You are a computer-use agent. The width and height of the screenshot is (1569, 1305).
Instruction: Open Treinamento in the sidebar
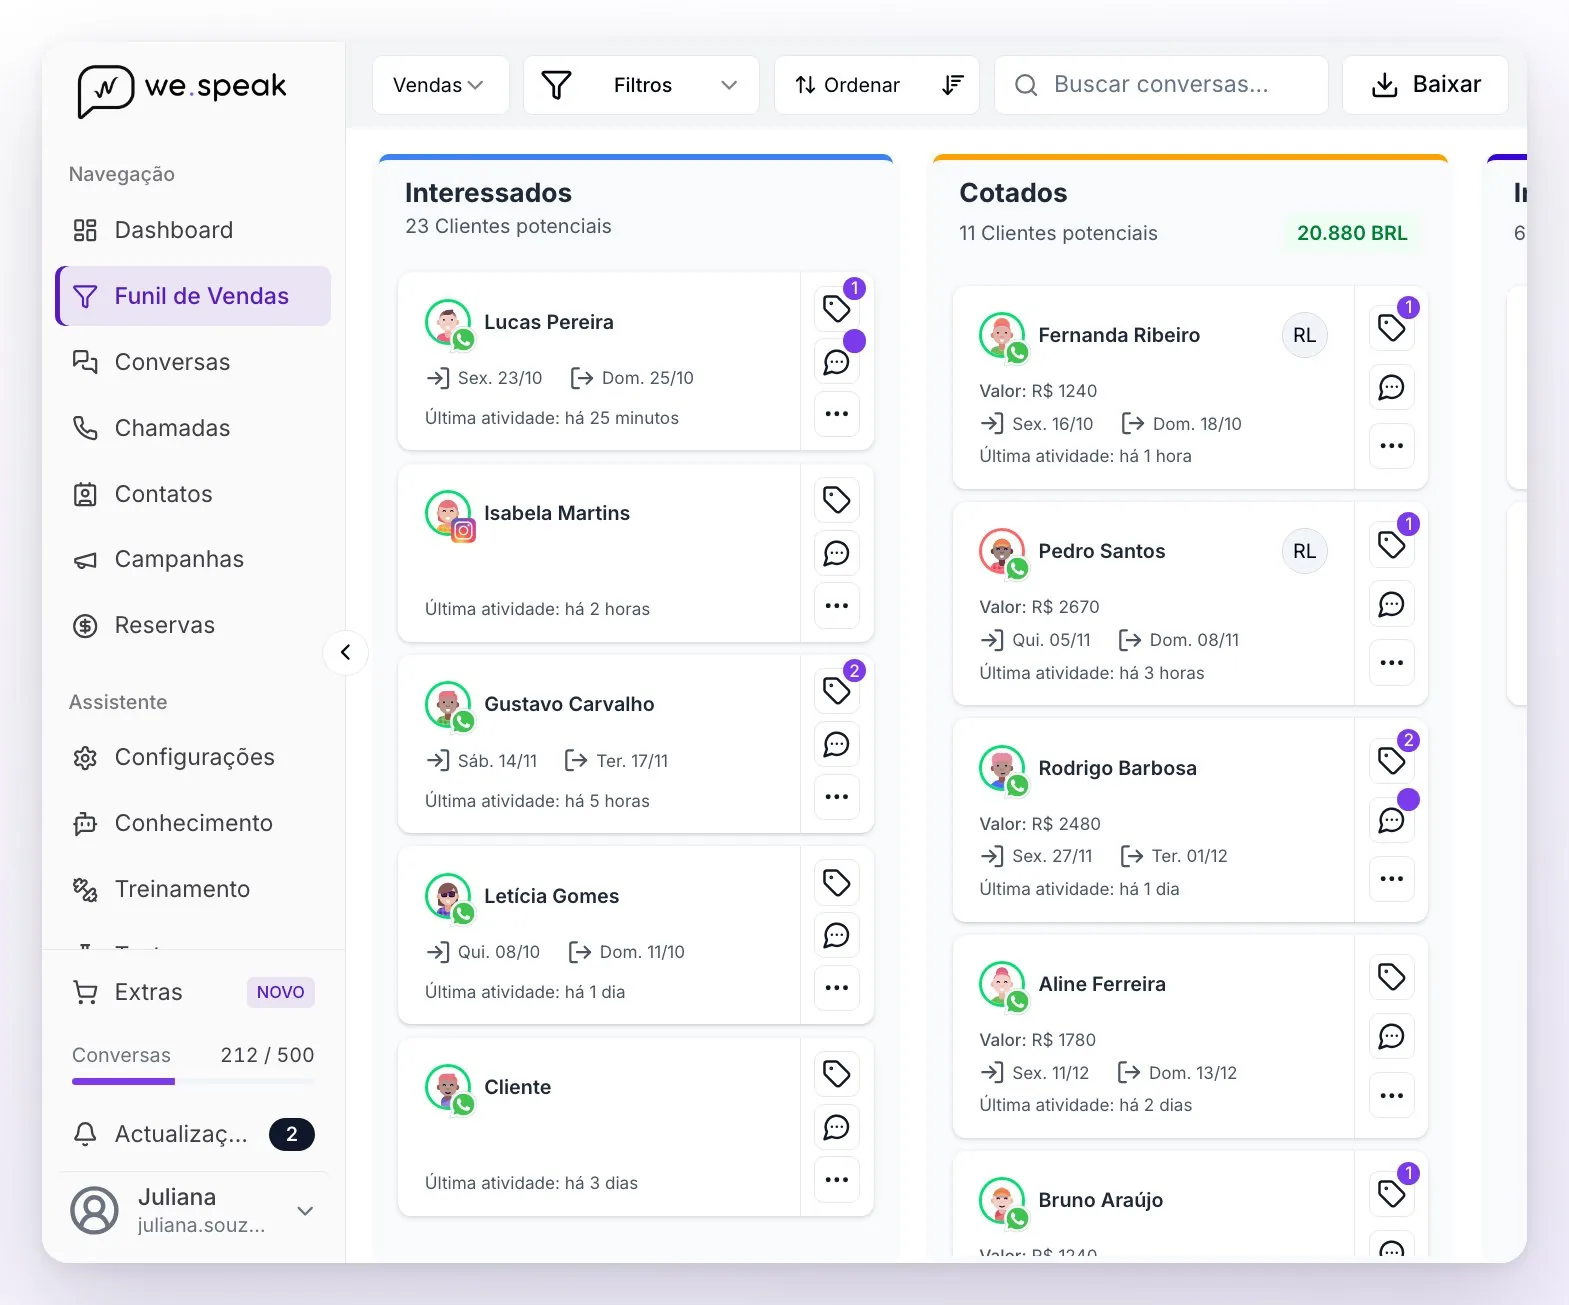click(x=193, y=889)
